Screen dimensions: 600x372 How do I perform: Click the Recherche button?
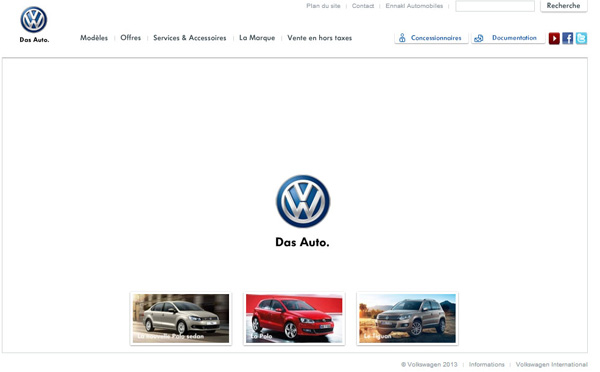pyautogui.click(x=564, y=6)
